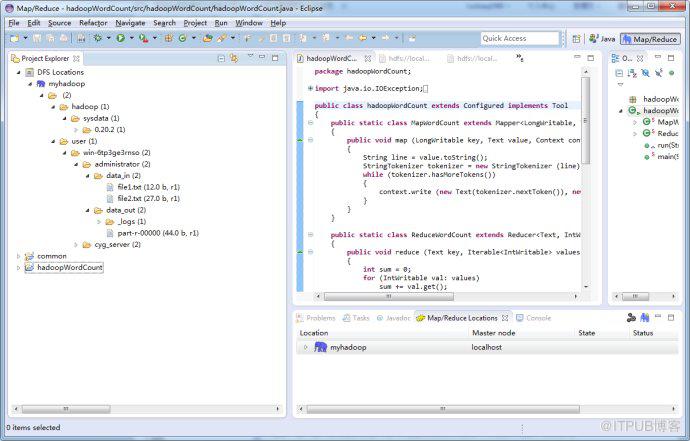Click the Quick Access input field
This screenshot has width=690, height=441.
click(520, 38)
